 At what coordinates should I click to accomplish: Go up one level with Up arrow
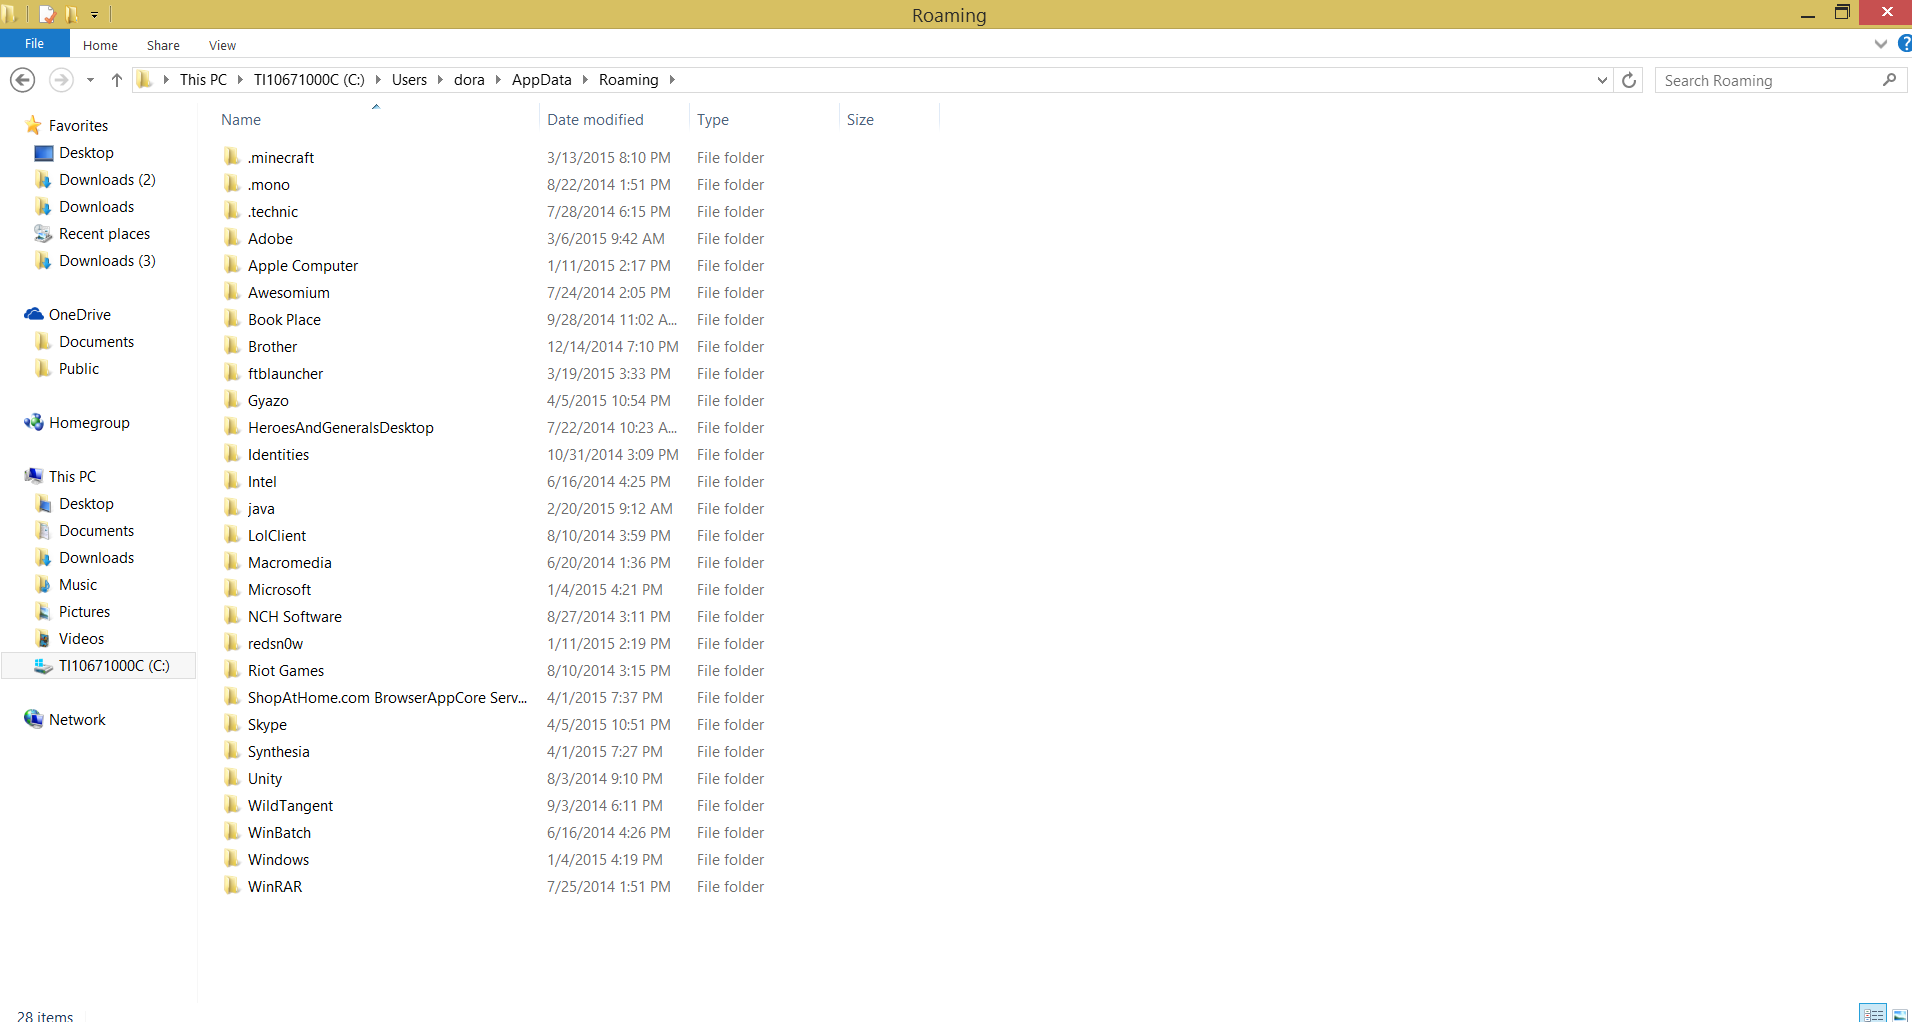coord(116,80)
